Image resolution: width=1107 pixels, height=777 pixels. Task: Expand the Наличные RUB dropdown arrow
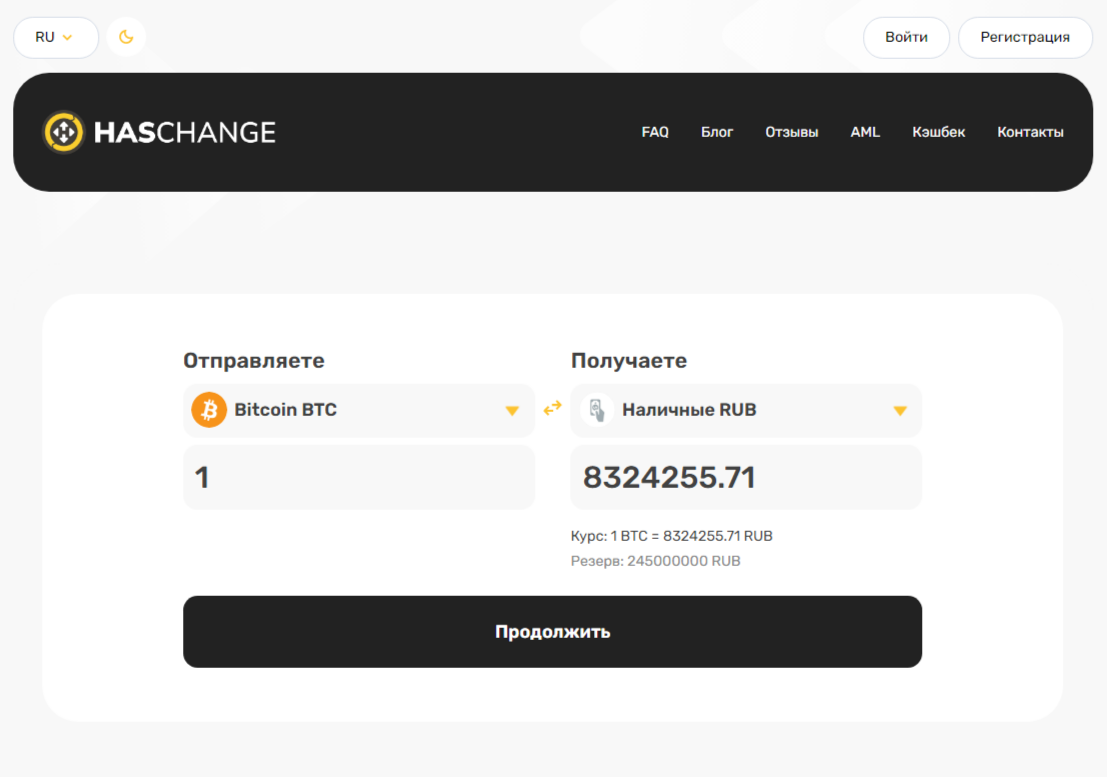tap(899, 411)
